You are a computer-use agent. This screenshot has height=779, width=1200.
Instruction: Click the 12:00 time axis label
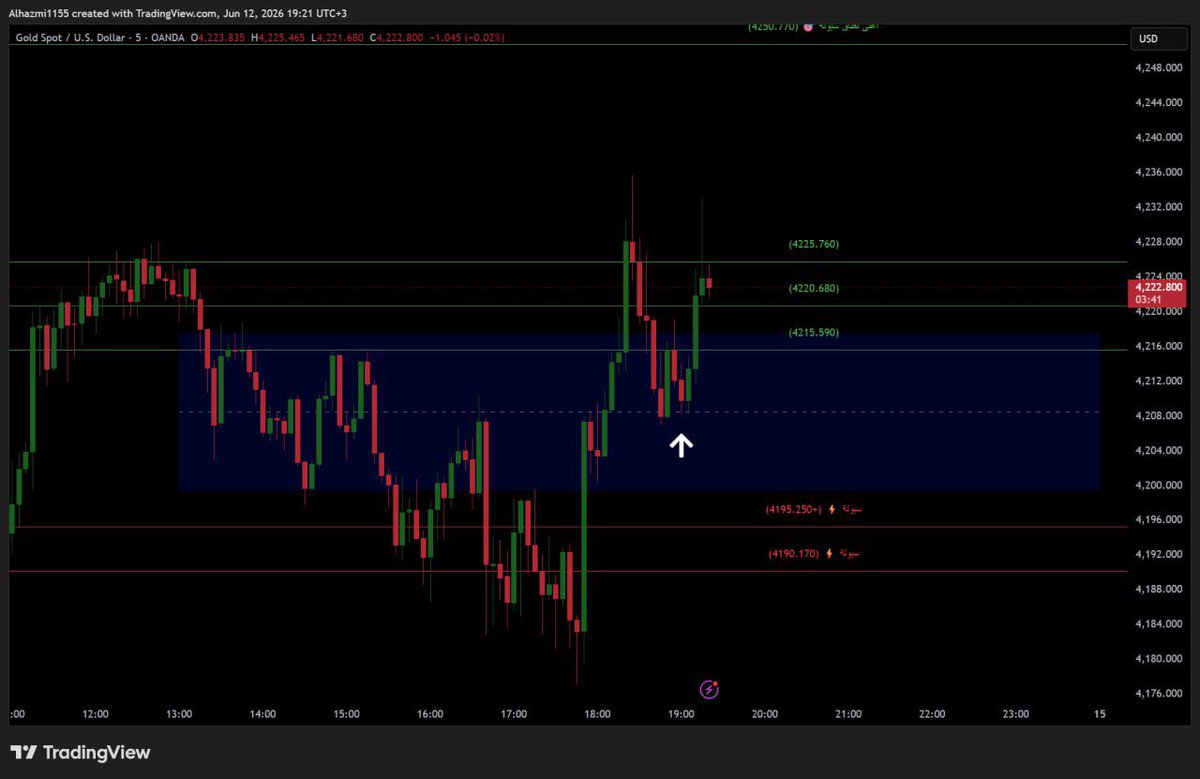coord(95,714)
